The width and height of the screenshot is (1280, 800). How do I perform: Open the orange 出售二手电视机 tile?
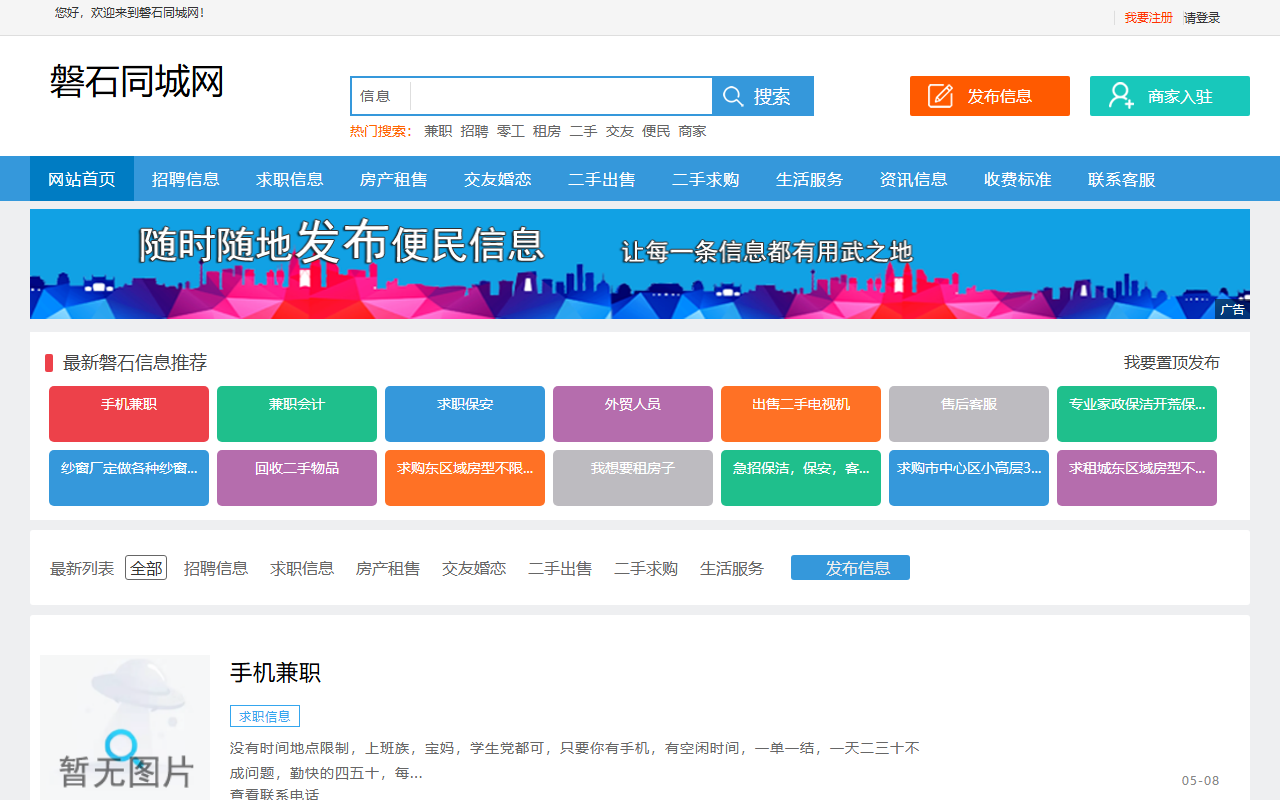[801, 414]
